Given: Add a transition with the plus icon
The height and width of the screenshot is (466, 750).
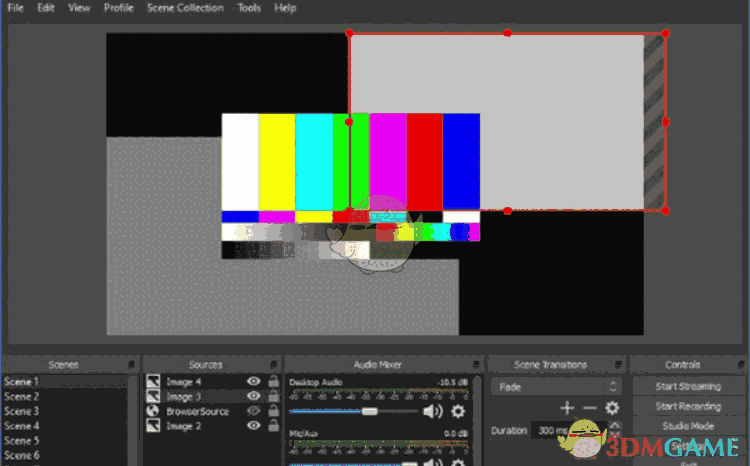Looking at the screenshot, I should [x=567, y=408].
